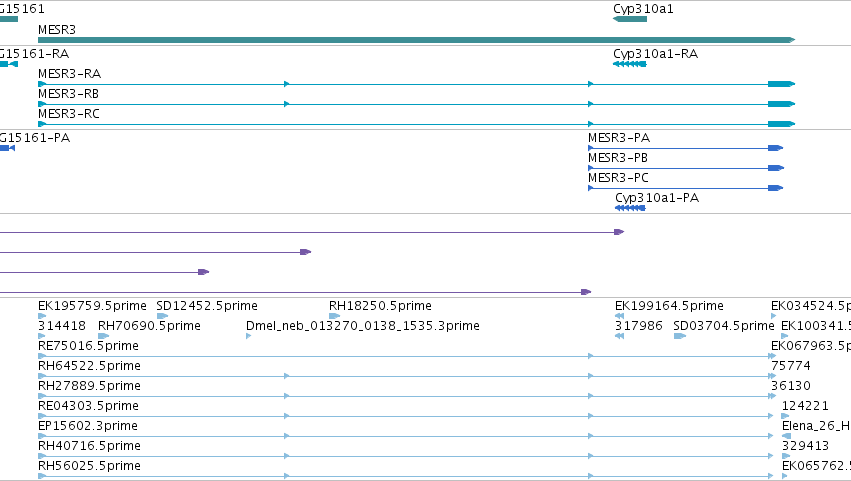Screen dimensions: 851x481
Task: Click feature 36130
Action: click(x=773, y=396)
